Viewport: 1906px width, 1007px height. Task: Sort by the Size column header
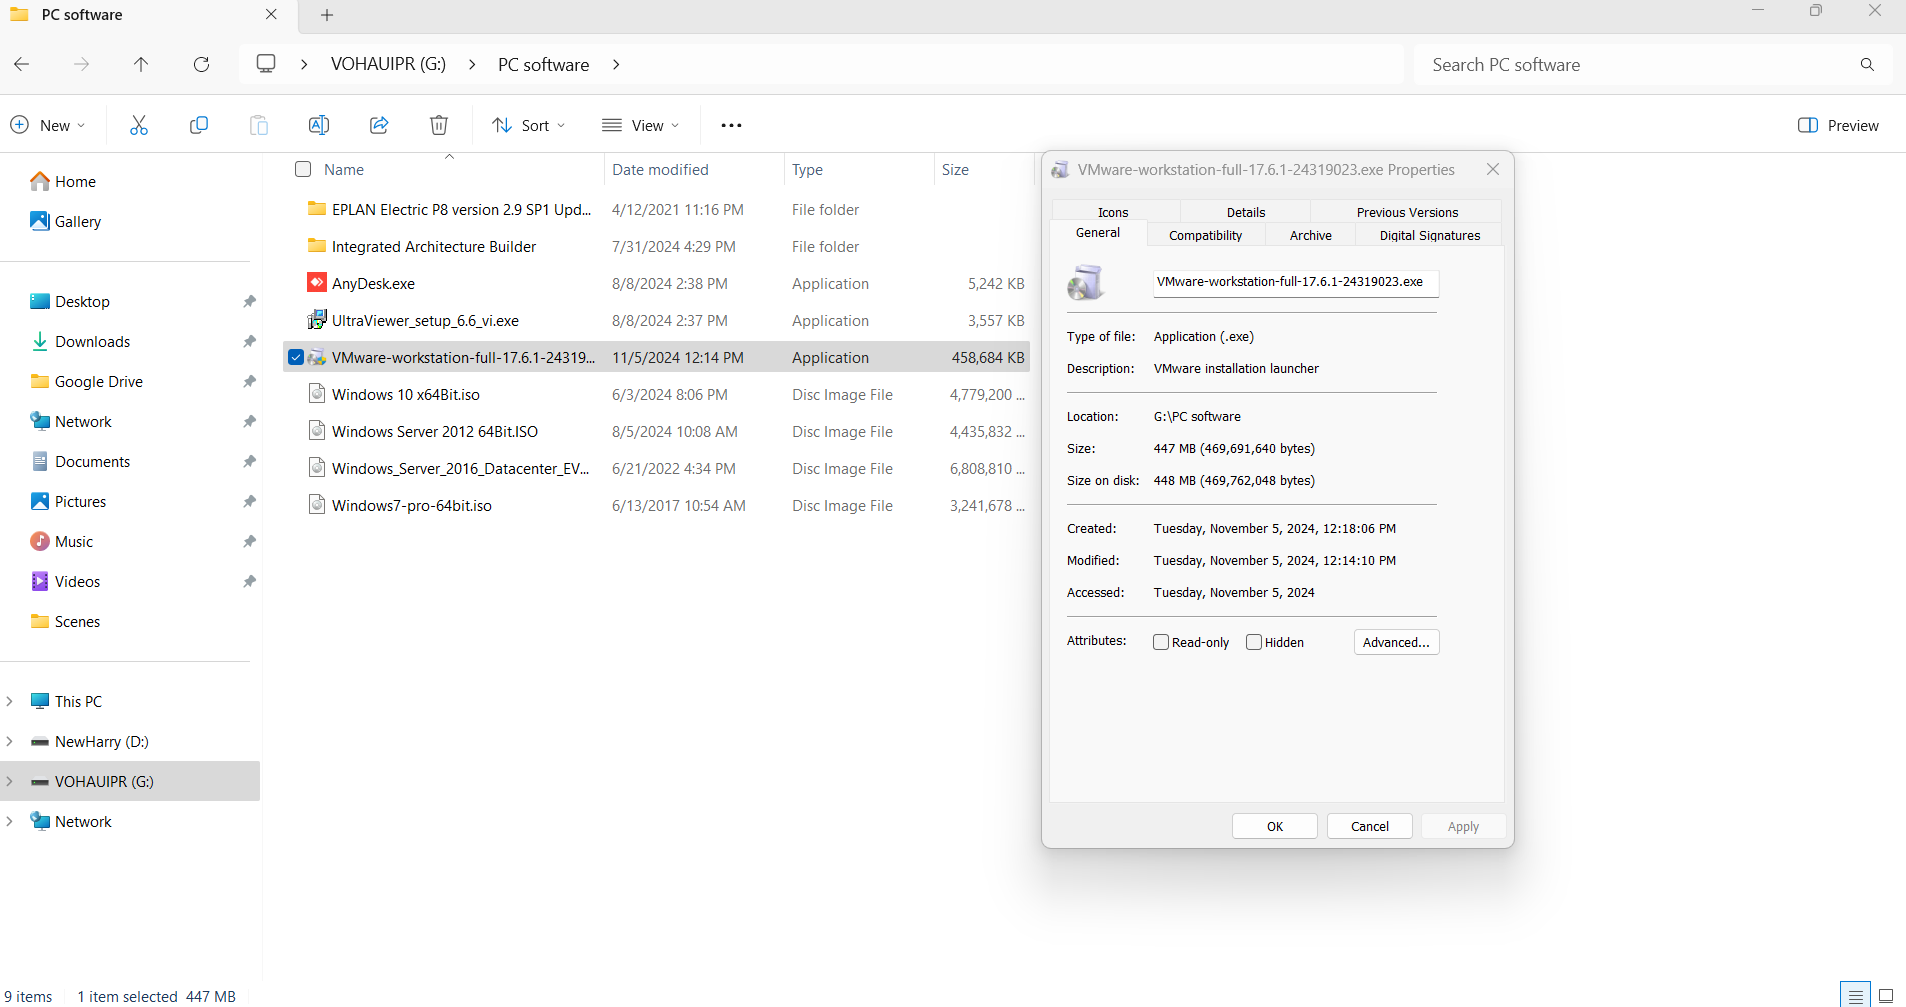984,169
